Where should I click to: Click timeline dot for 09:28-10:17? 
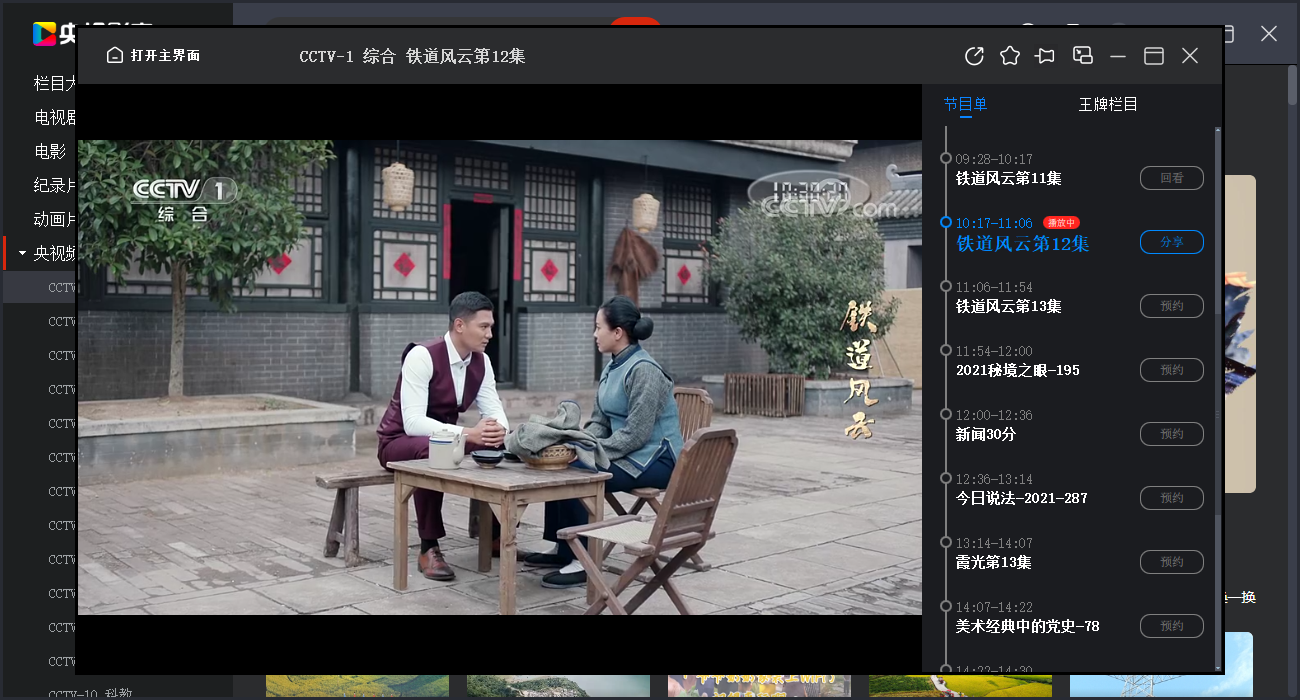[946, 158]
